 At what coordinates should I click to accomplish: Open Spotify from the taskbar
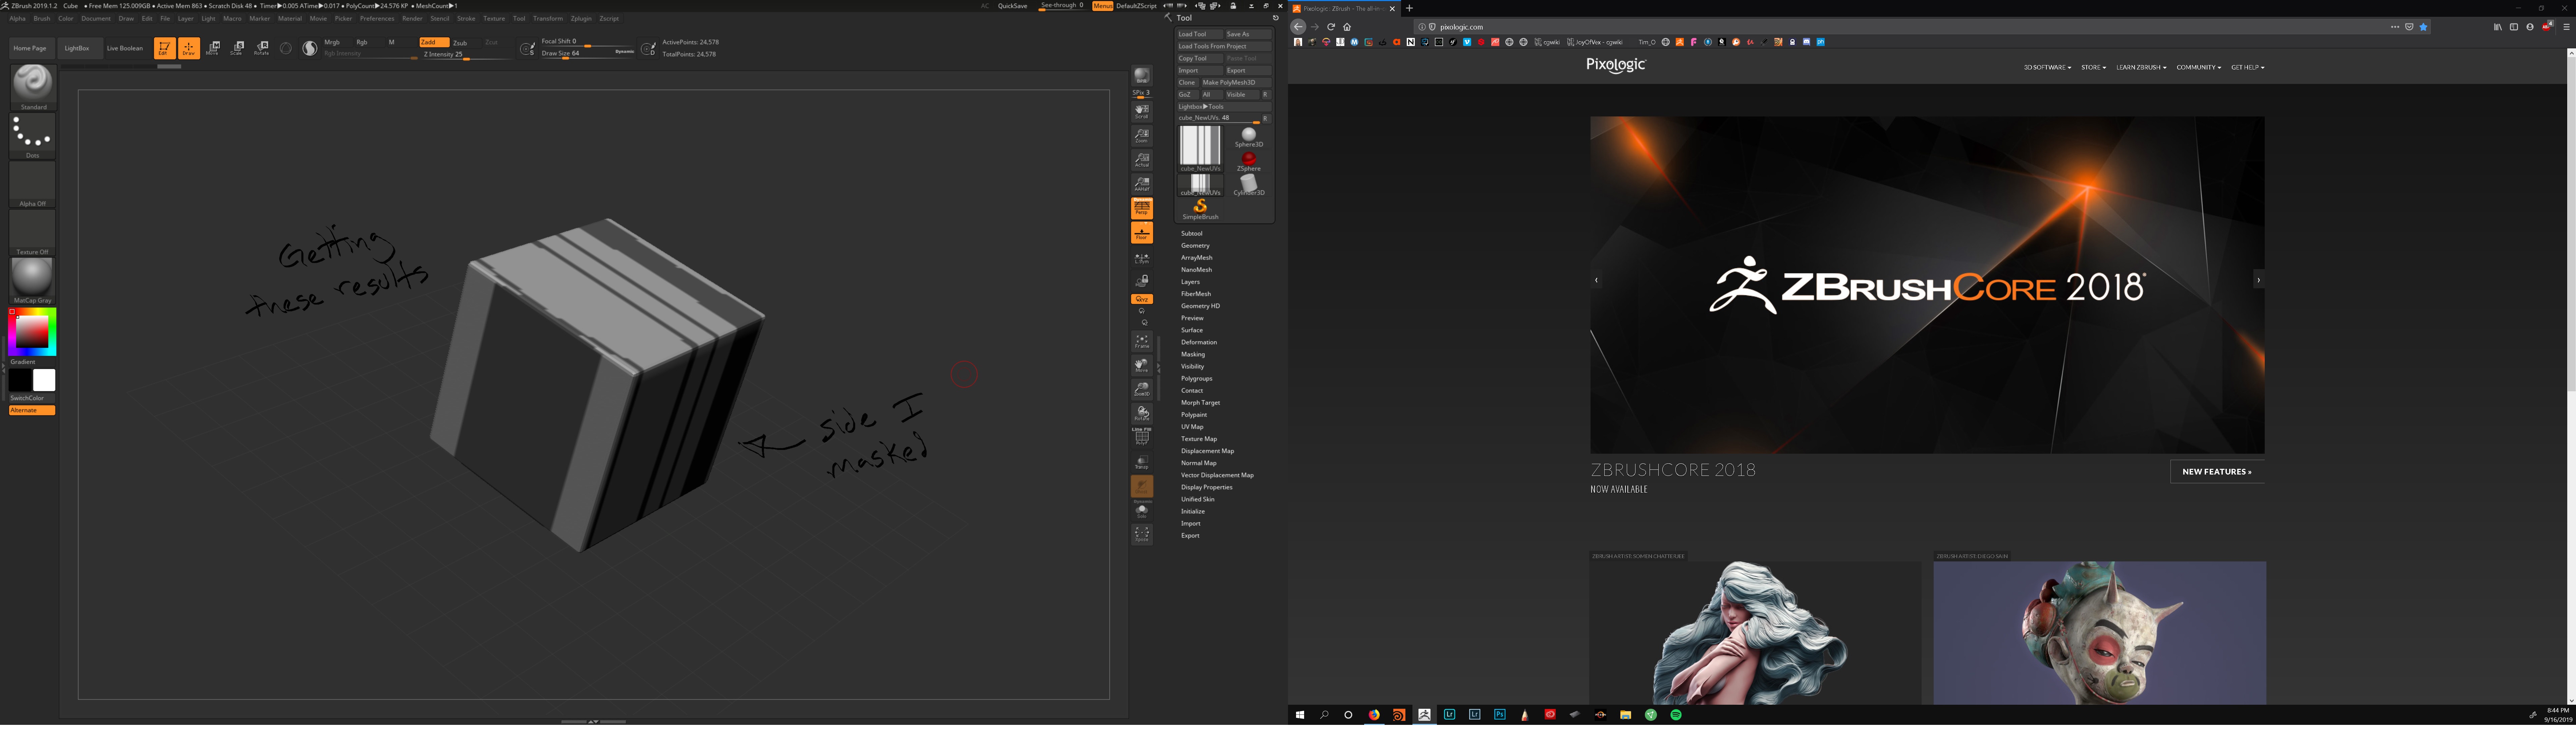[1676, 715]
